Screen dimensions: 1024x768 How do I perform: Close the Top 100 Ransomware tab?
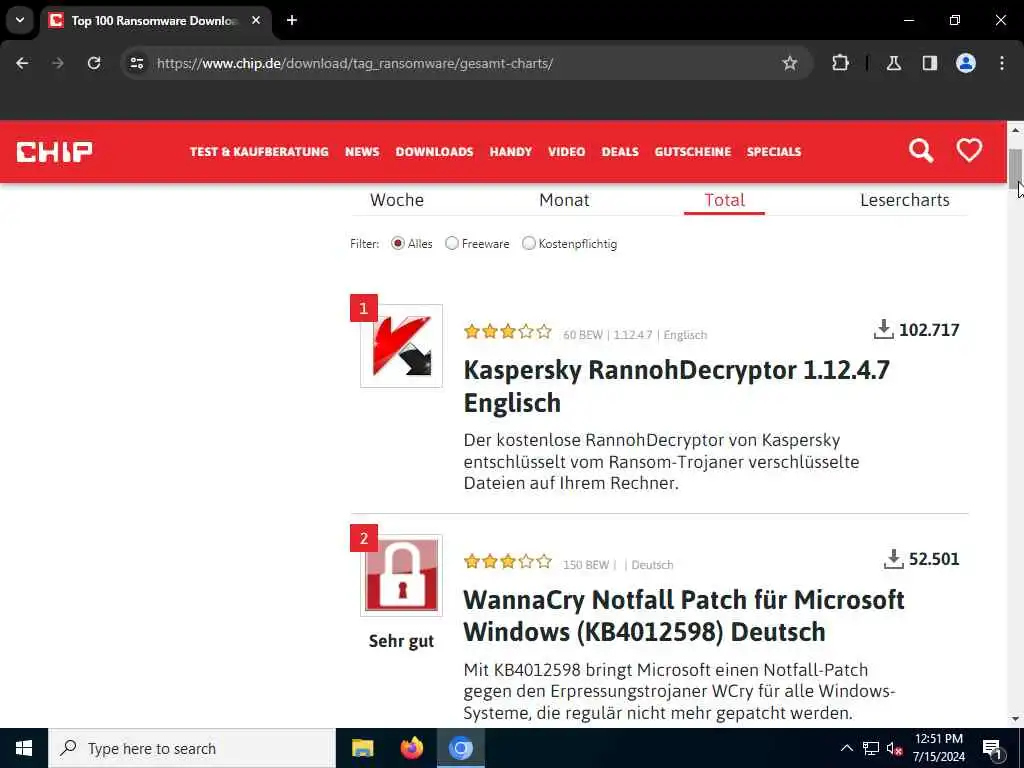(x=256, y=20)
